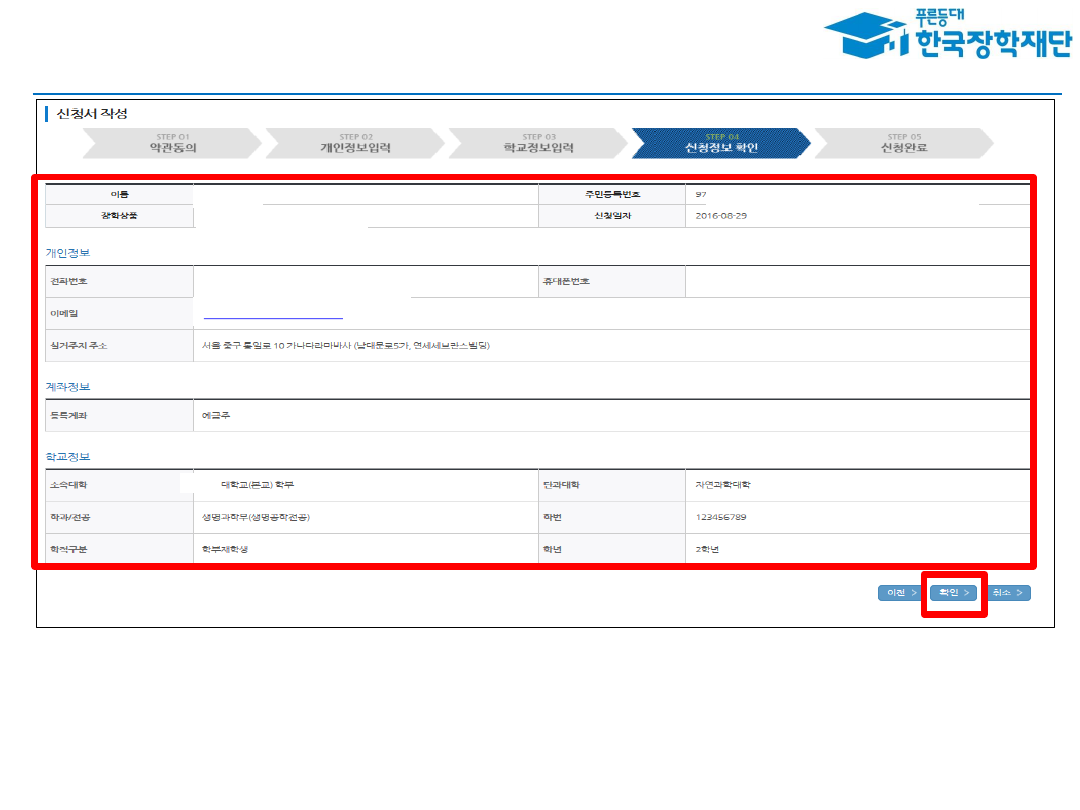Screen dimensions: 1080x810
Task: Jump to STEP 05 신청완료 step
Action: 904,143
